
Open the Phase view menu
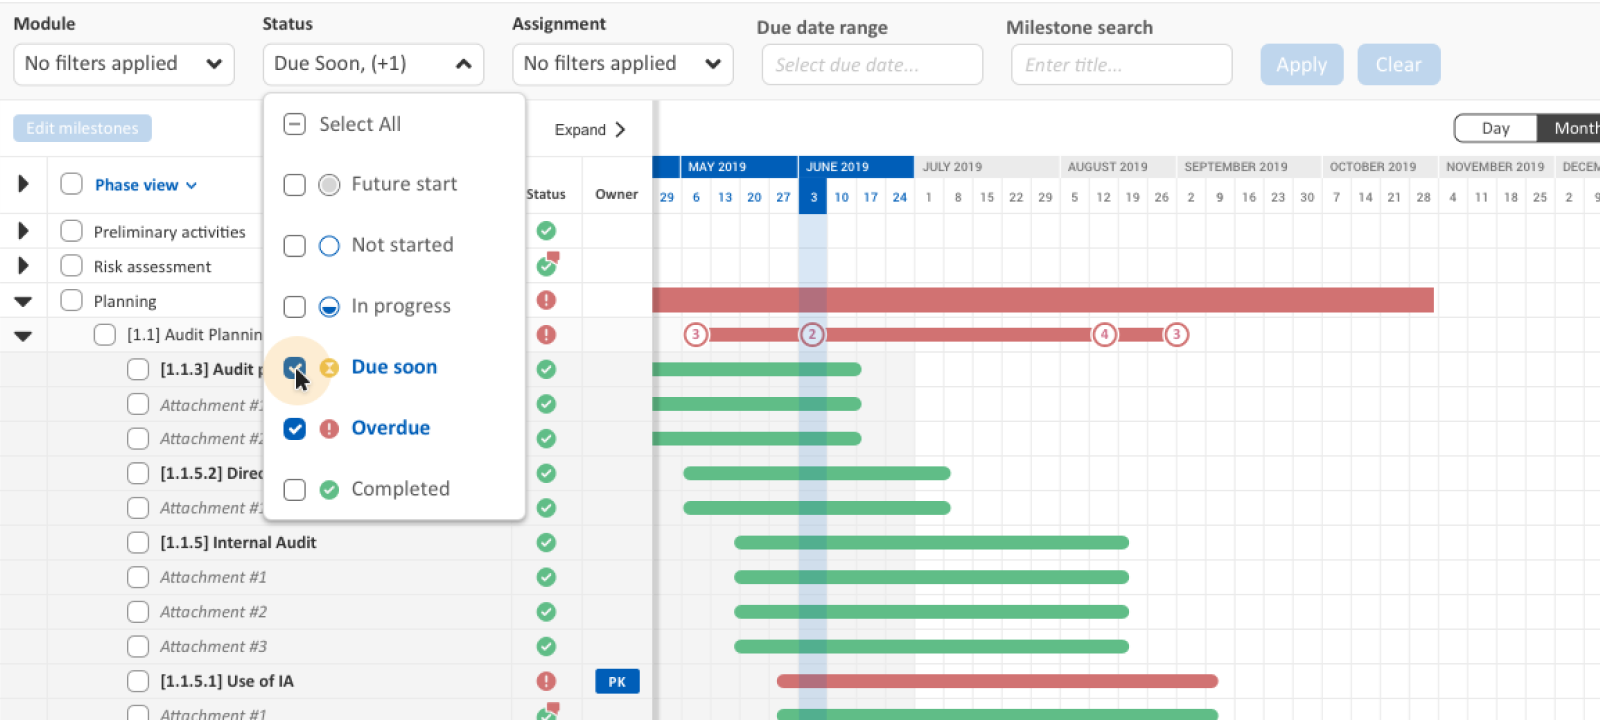click(146, 185)
